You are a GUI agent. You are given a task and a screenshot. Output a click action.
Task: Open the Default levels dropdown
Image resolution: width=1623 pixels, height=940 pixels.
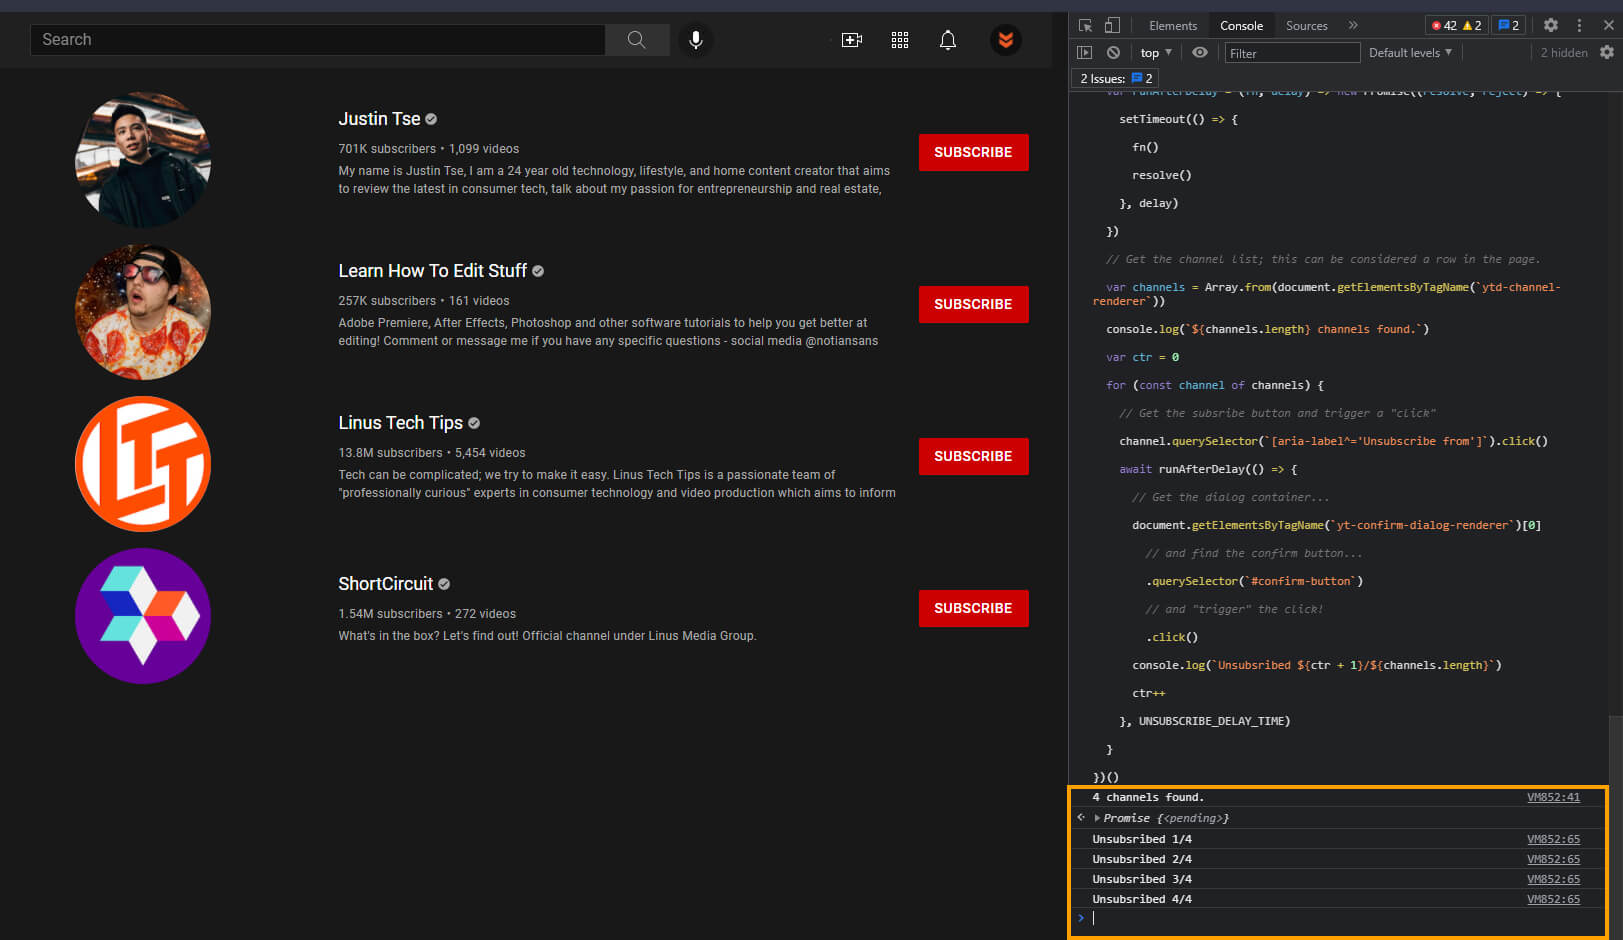tap(1410, 52)
